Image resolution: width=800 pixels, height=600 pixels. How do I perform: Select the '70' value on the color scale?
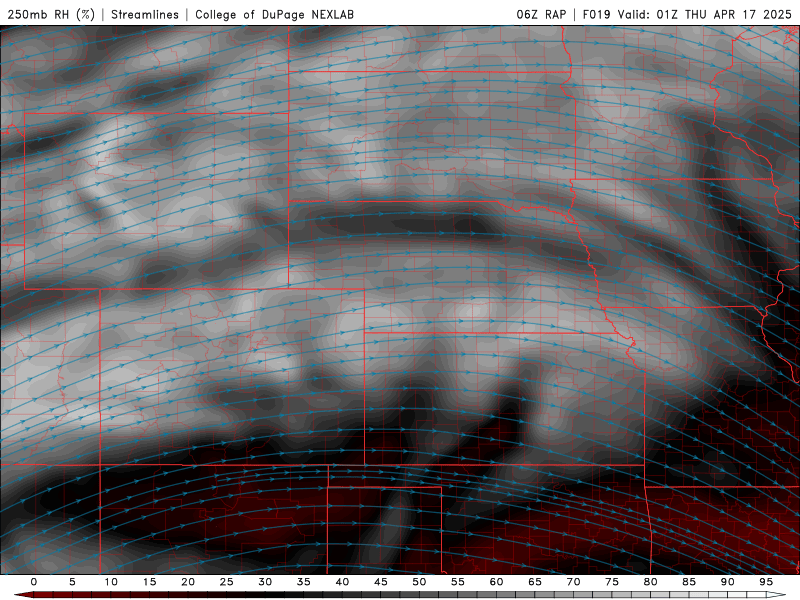pyautogui.click(x=573, y=582)
